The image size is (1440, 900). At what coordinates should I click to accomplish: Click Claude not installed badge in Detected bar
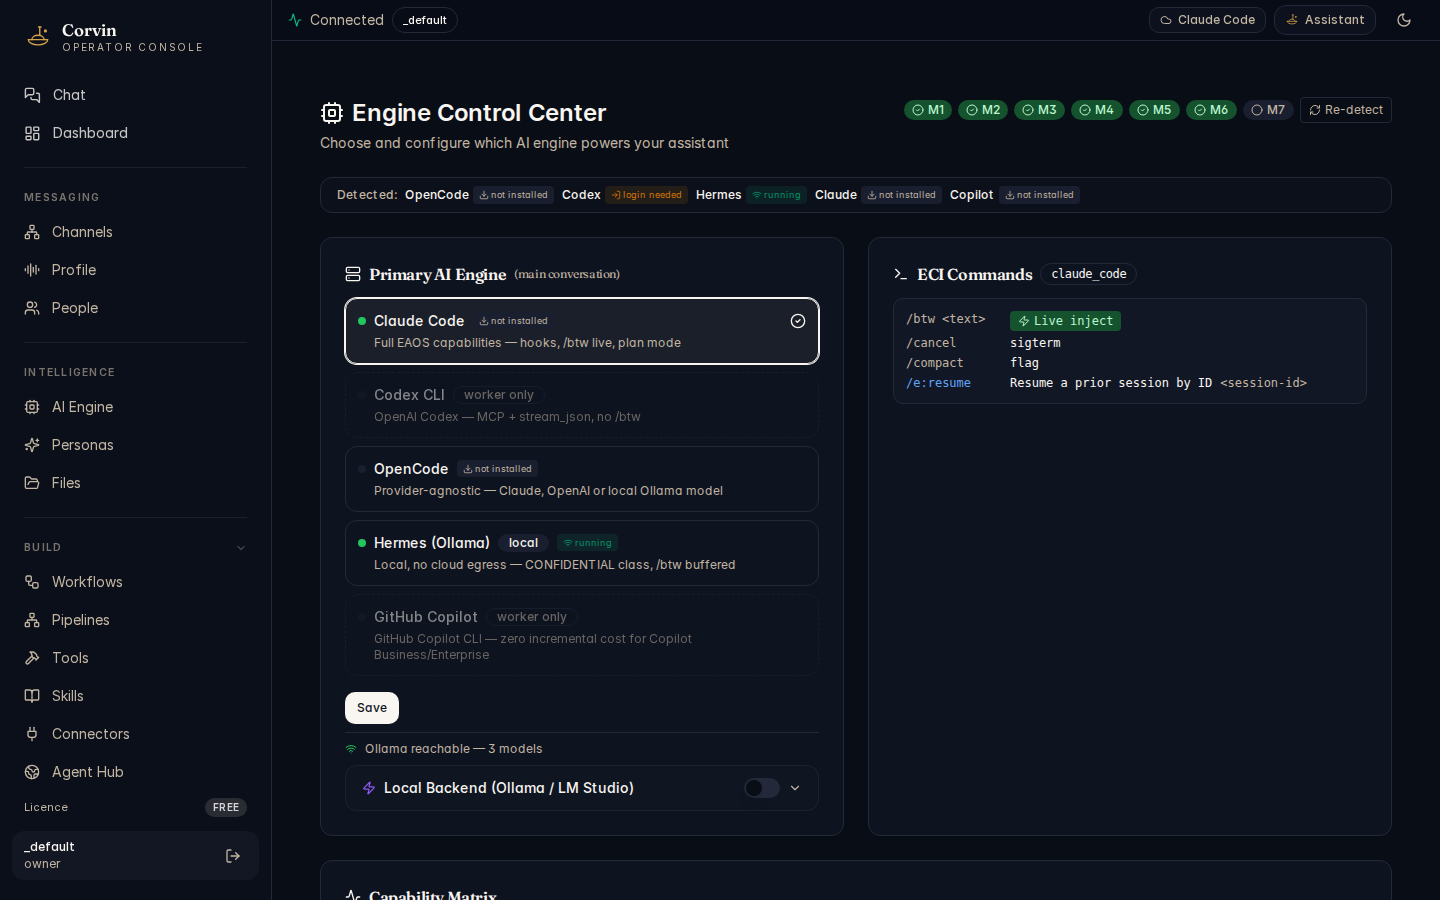[x=902, y=195]
